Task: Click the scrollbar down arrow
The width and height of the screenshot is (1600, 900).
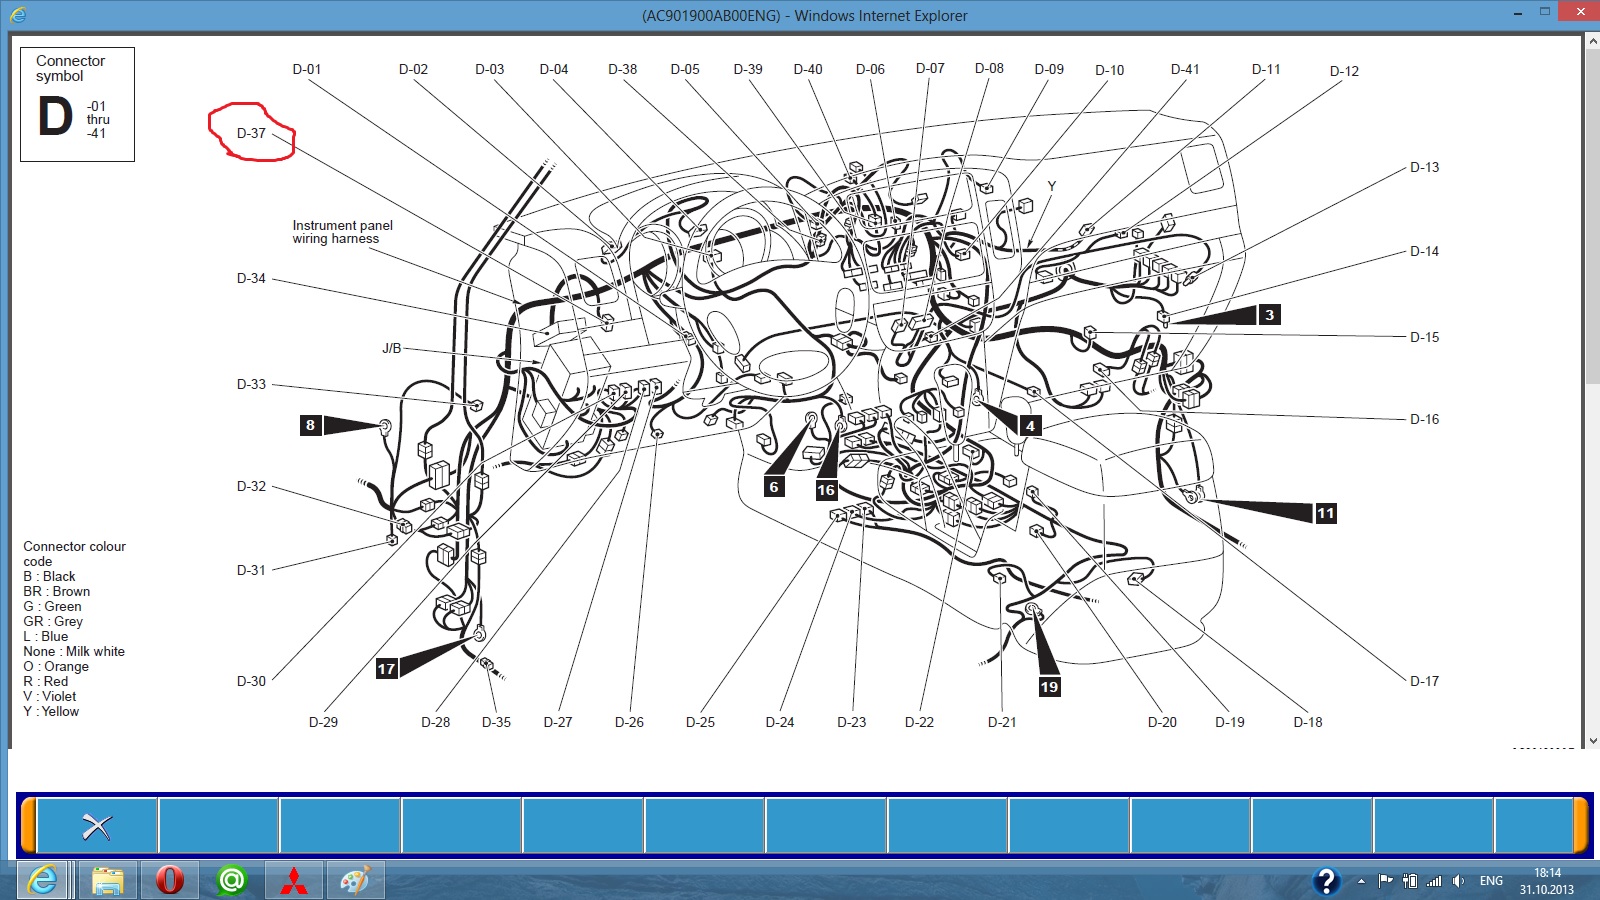Action: tap(1592, 741)
